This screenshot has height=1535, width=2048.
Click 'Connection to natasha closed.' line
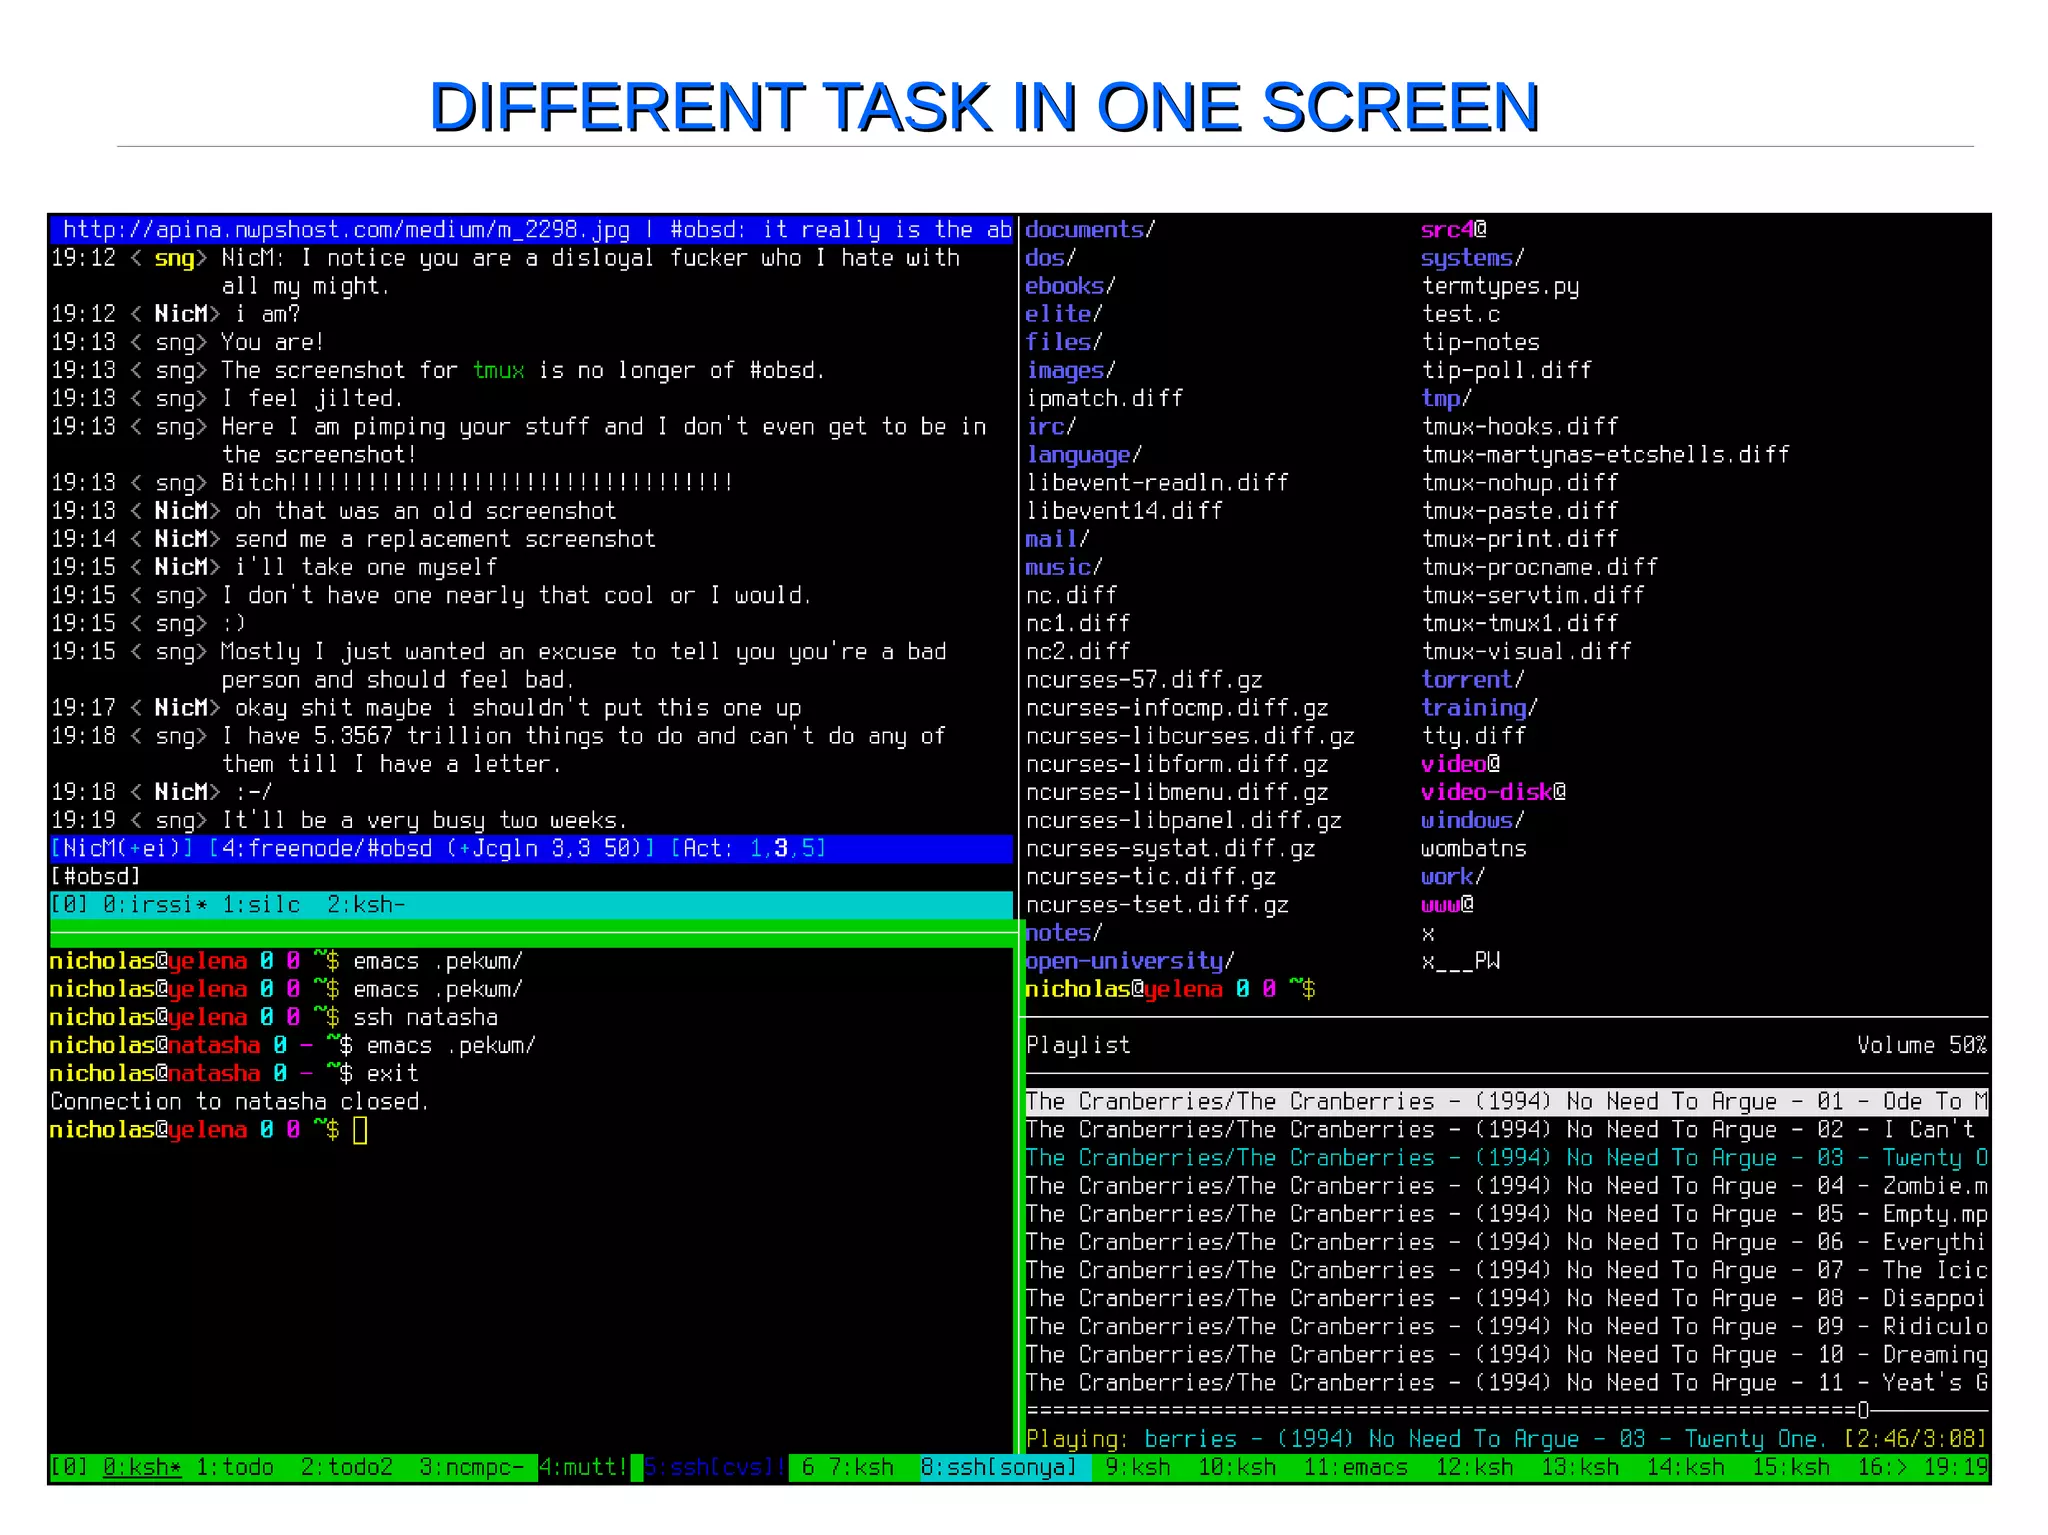coord(240,1102)
